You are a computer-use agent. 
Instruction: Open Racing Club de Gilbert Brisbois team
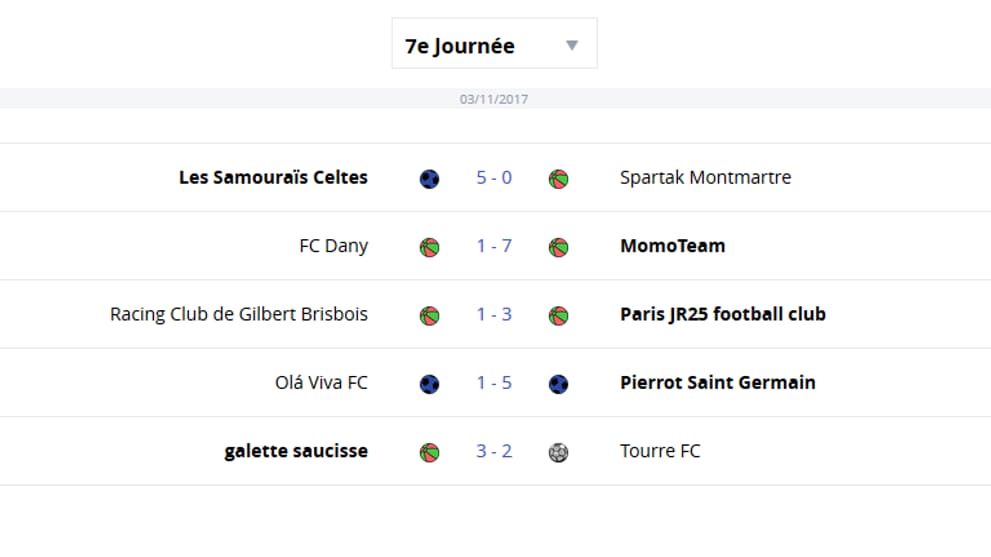click(239, 314)
